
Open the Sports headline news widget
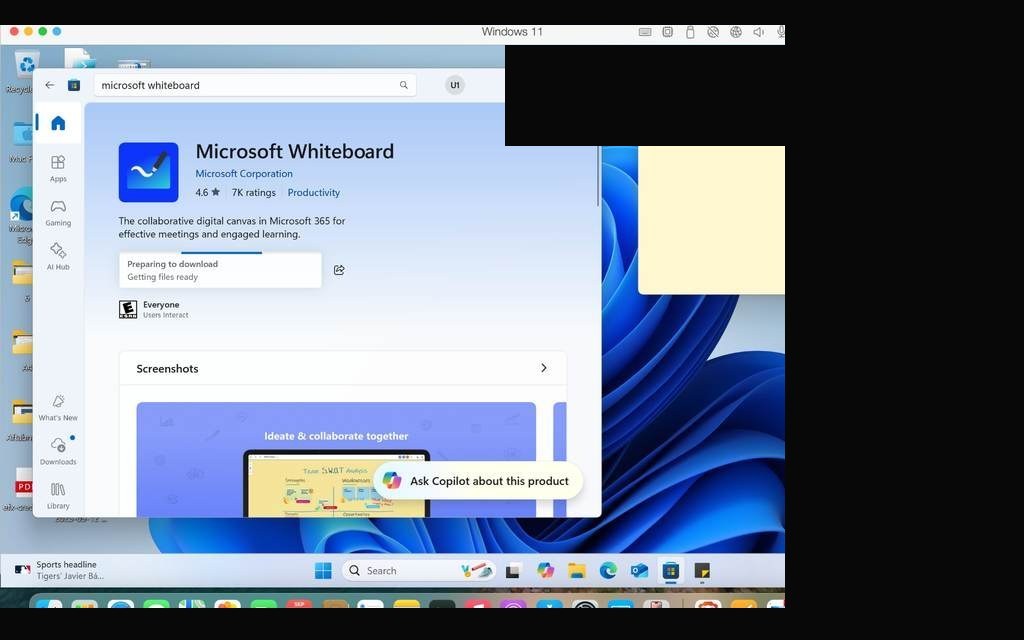pyautogui.click(x=59, y=570)
